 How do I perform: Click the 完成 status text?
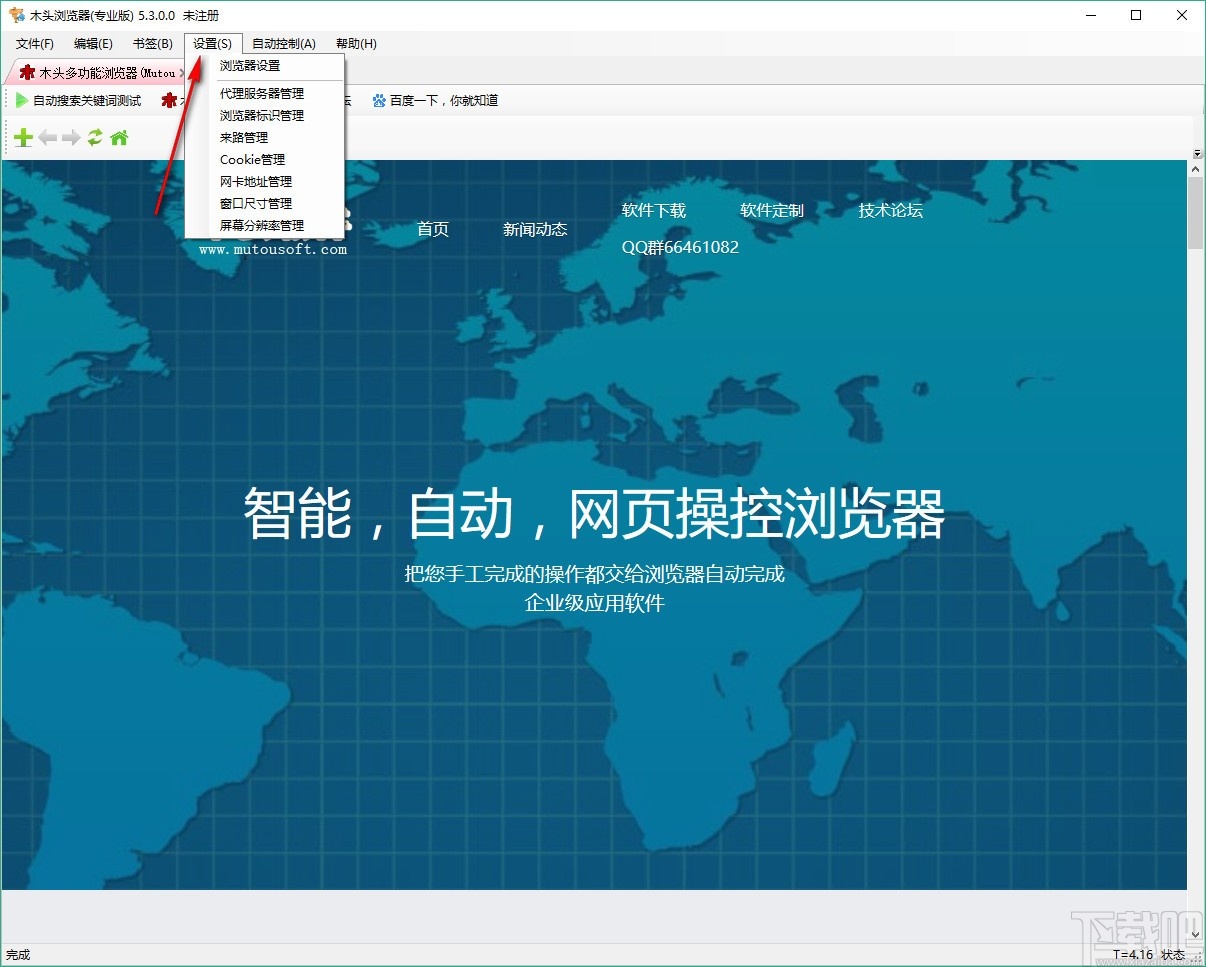18,955
